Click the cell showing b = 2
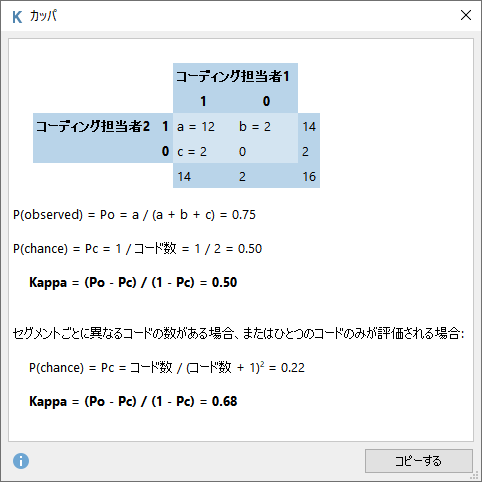This screenshot has height=482, width=482. pos(255,127)
